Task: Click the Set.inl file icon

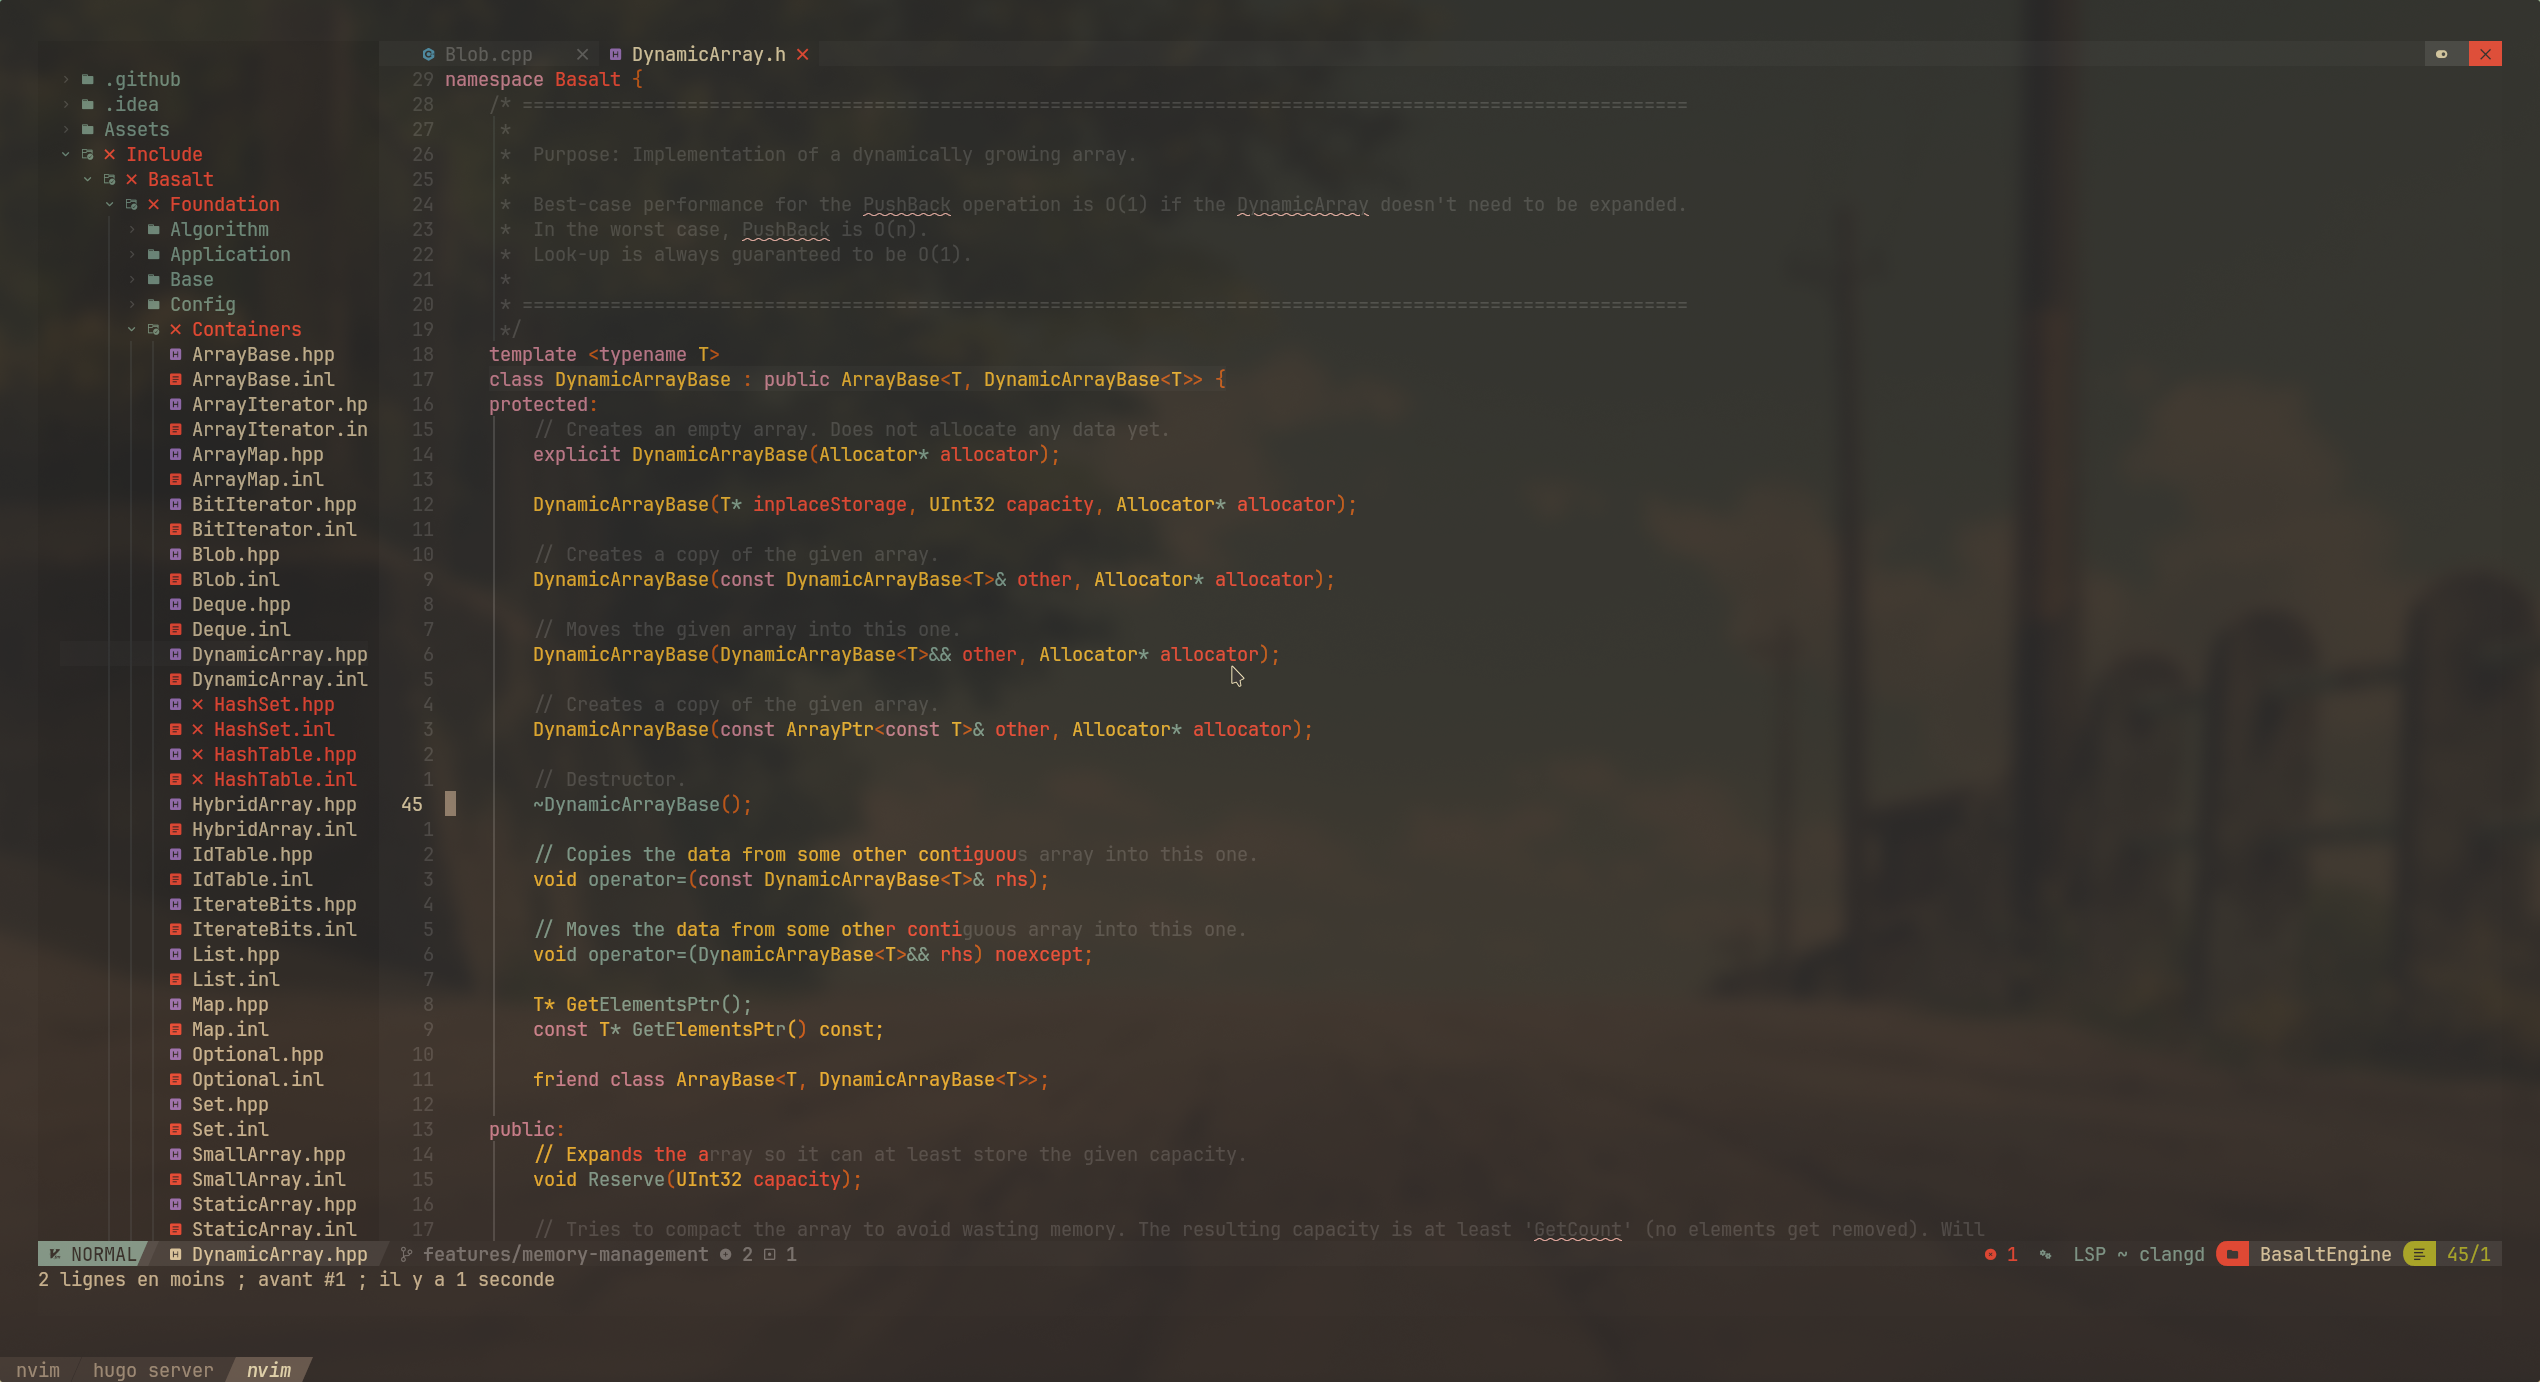Action: [x=175, y=1129]
